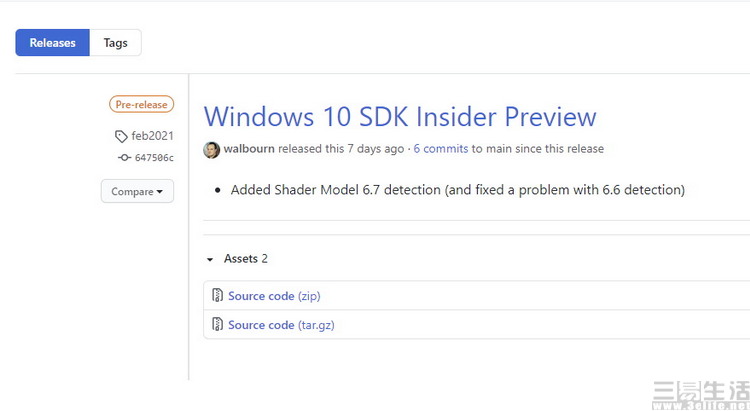The image size is (750, 411).
Task: Open commit 647506c
Action: 154,158
